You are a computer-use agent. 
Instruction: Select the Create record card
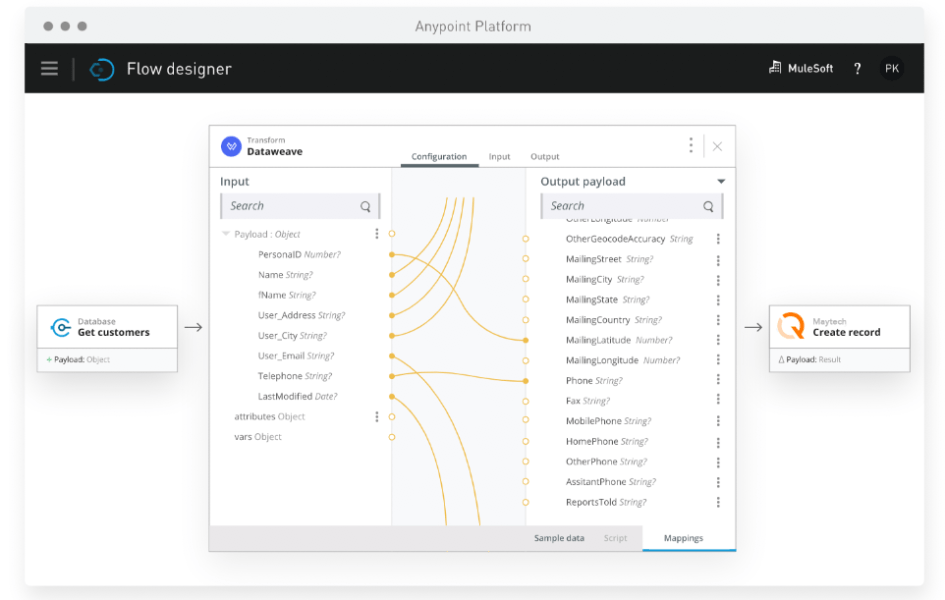coord(840,339)
